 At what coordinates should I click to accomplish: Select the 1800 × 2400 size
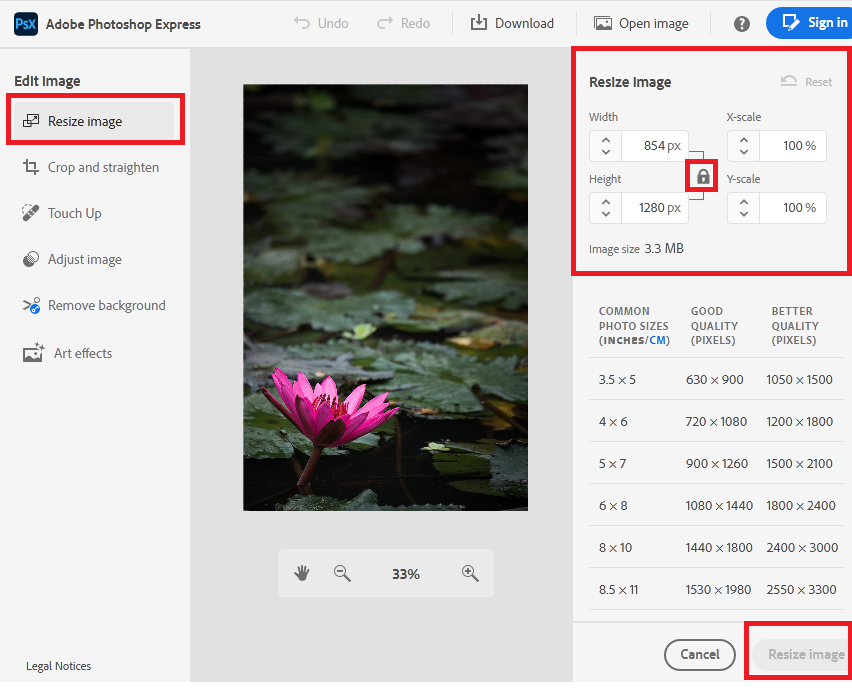coord(801,505)
